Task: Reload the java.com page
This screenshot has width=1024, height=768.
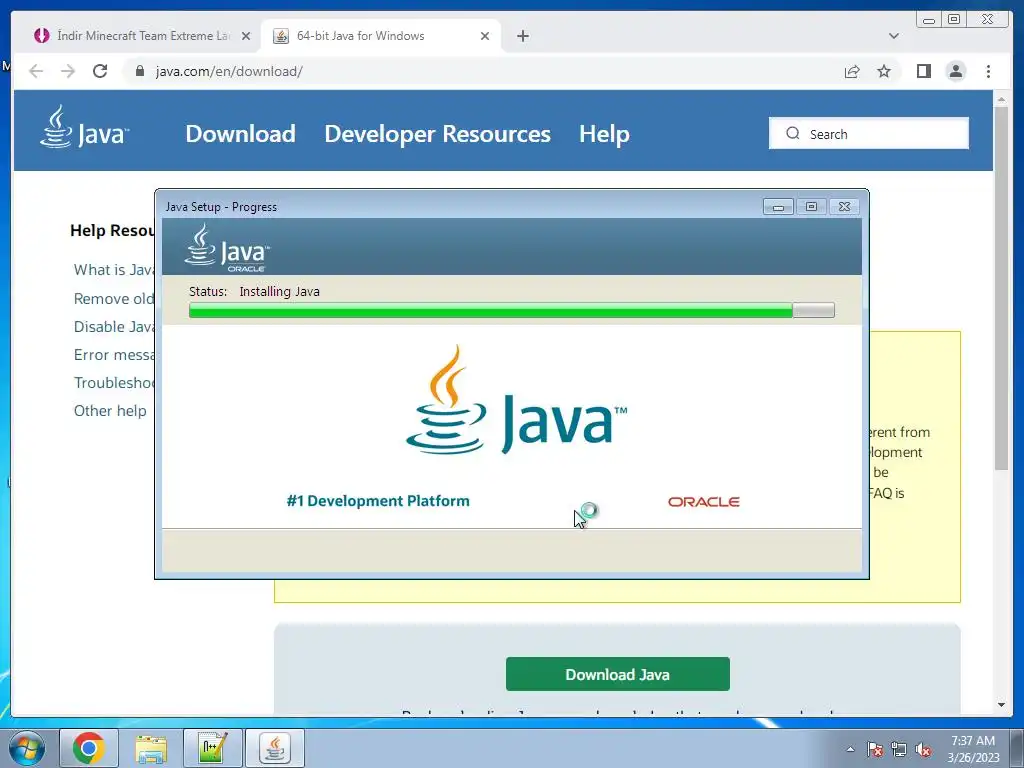Action: point(100,71)
